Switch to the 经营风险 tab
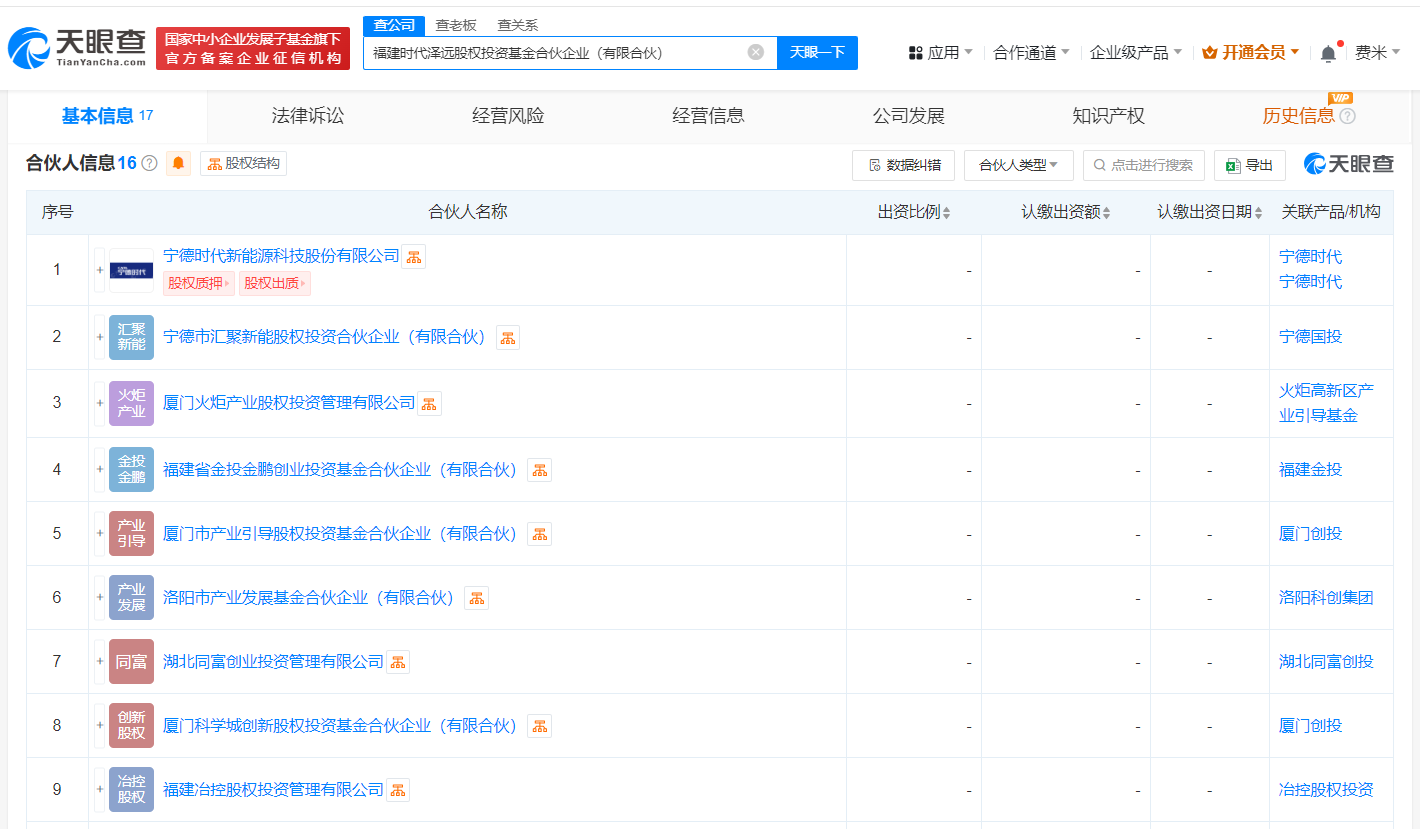Screen dimensions: 1420x829 click(508, 116)
